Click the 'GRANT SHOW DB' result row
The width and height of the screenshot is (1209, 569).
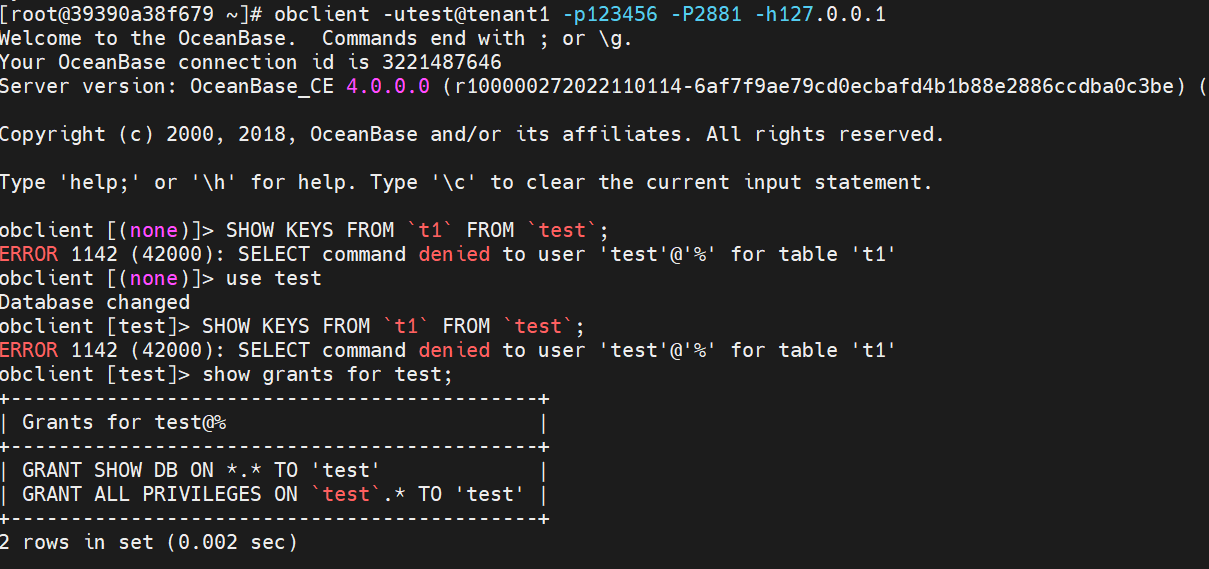click(201, 470)
